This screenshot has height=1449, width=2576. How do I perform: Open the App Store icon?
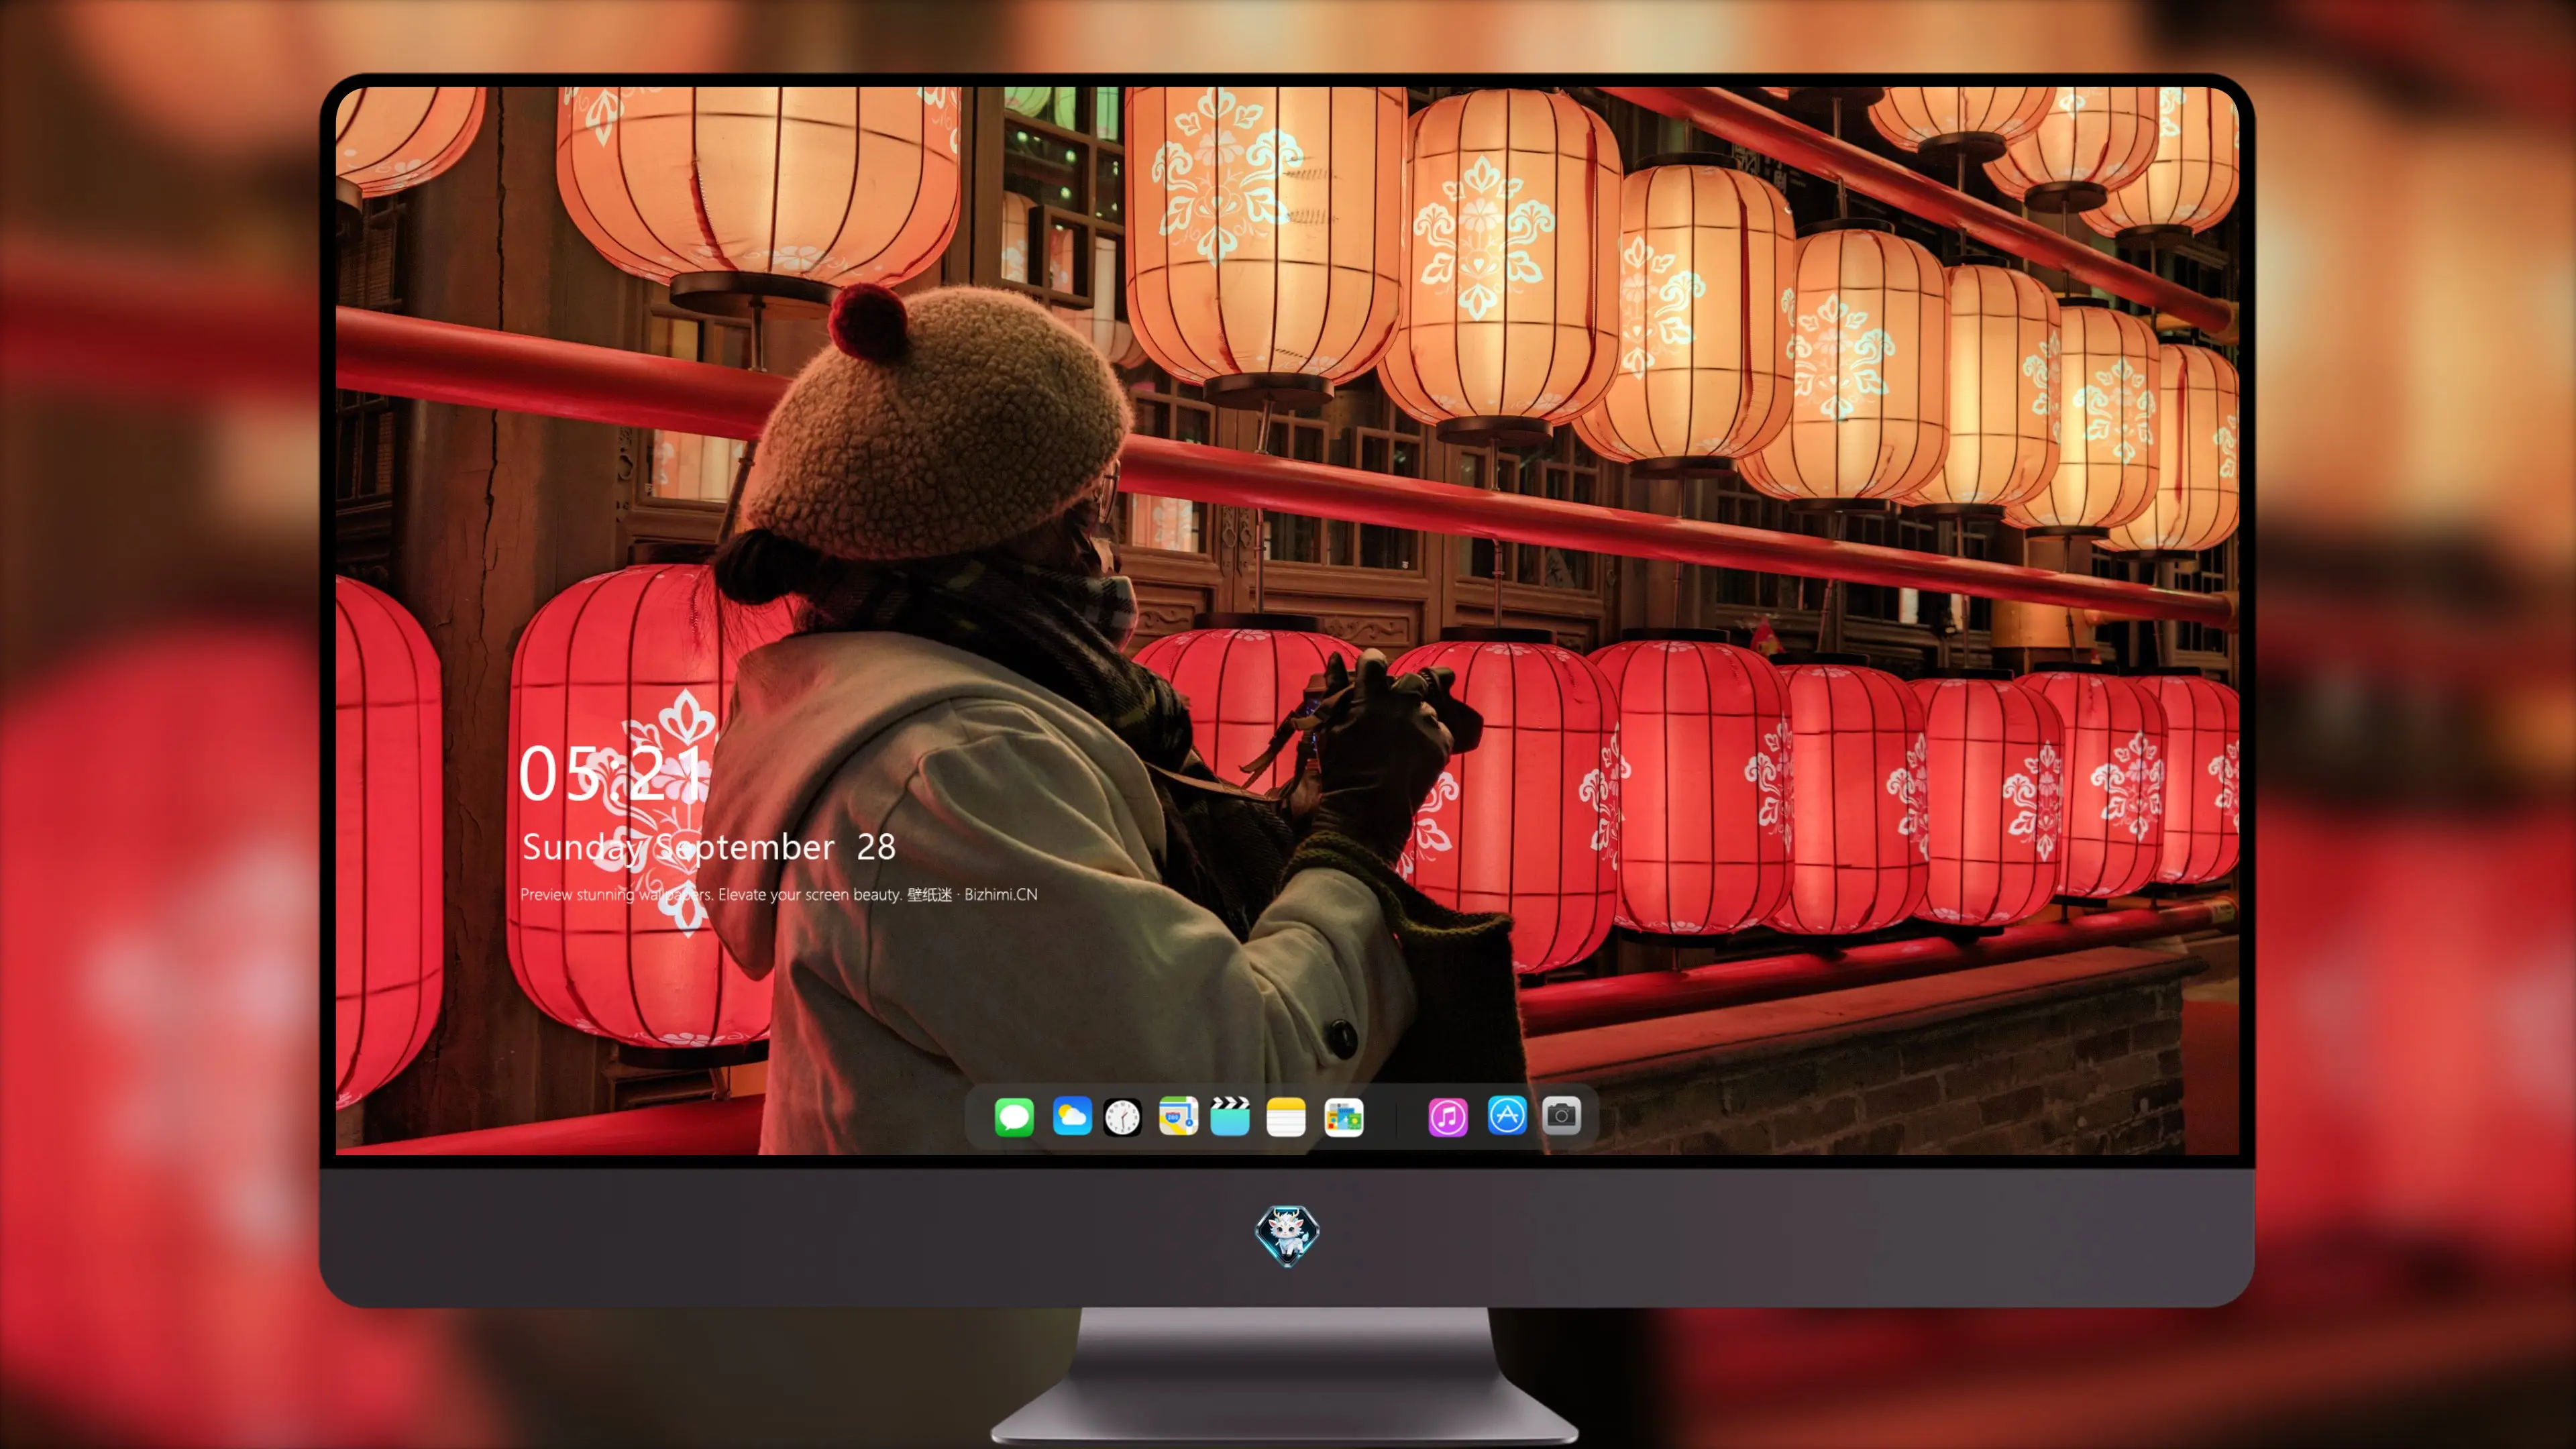[1507, 1116]
